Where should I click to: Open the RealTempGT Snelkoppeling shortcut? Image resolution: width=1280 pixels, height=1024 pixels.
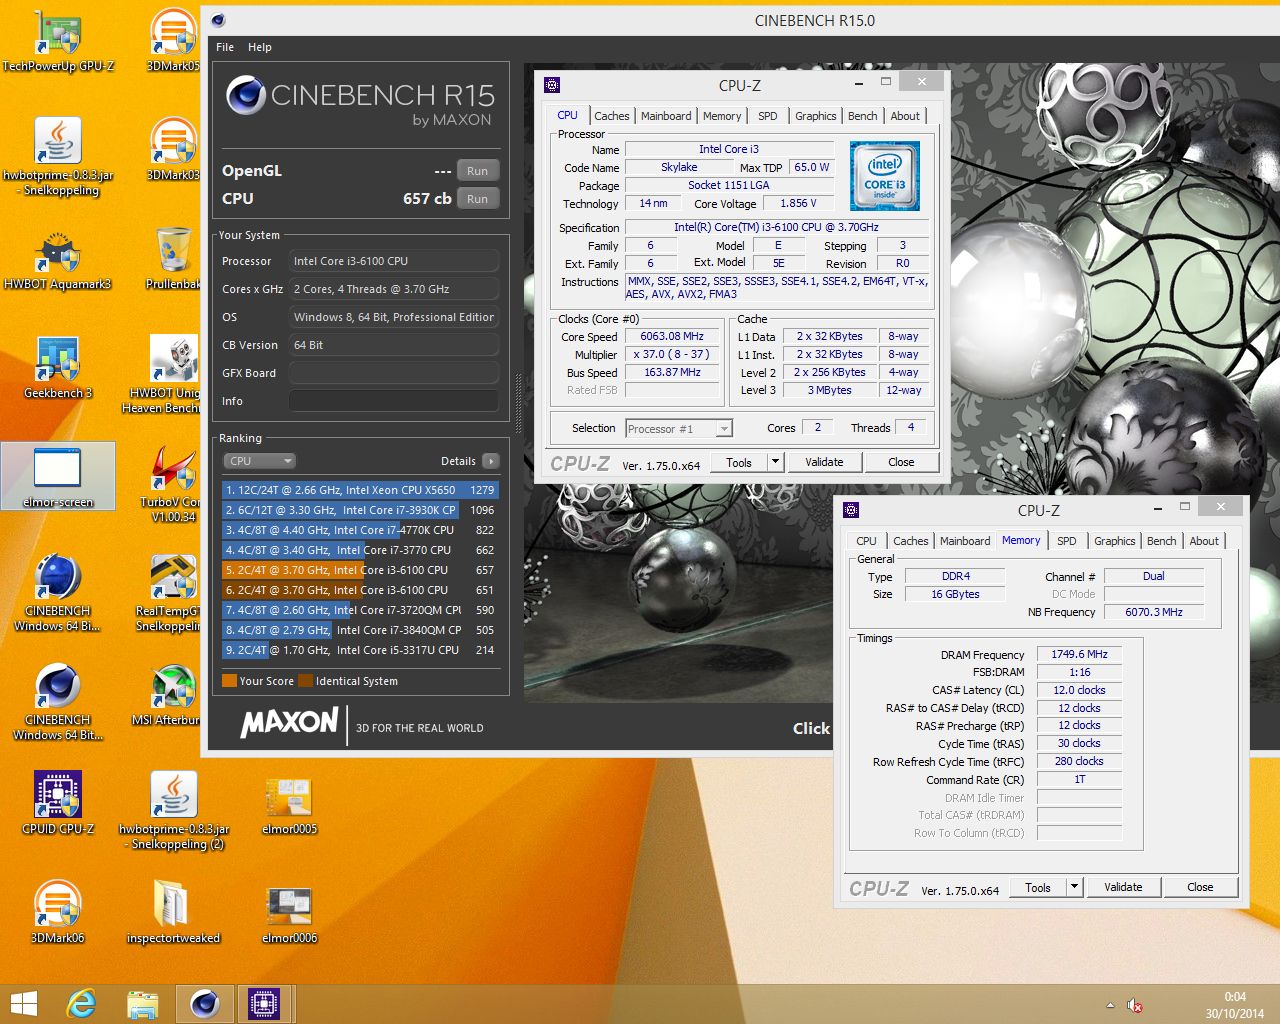[170, 593]
